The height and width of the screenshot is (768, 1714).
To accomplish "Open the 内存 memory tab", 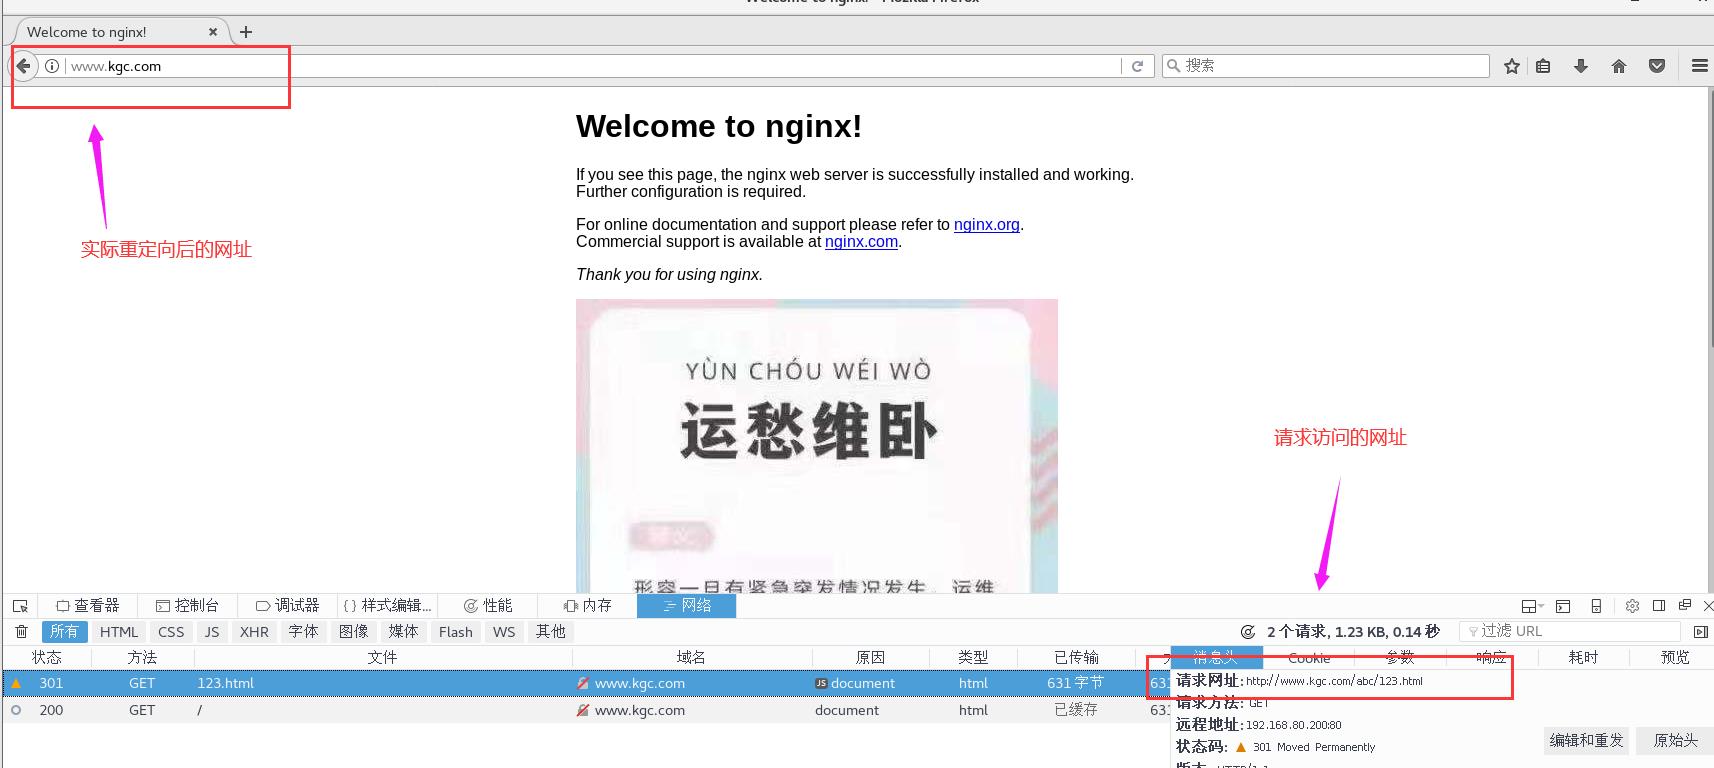I will [x=587, y=606].
